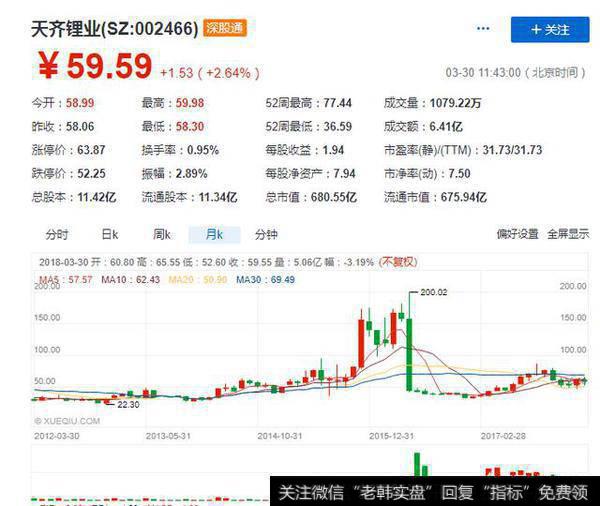Image resolution: width=600 pixels, height=506 pixels.
Task: Click the MA10 62.43 indicator label
Action: [130, 279]
